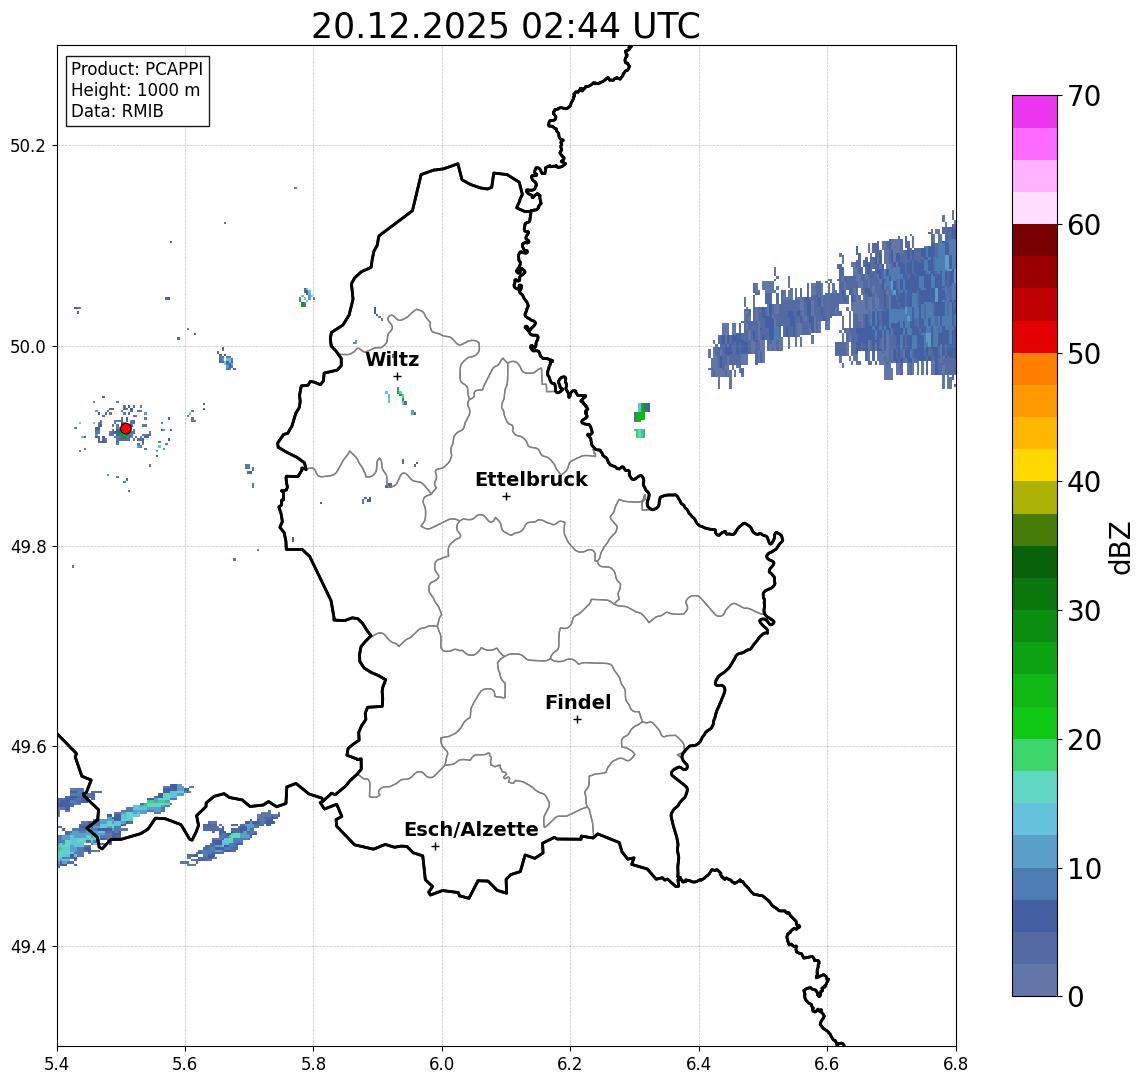The height and width of the screenshot is (1084, 1145).
Task: Click the dark green swatch just above 30
Action: click(x=1035, y=594)
